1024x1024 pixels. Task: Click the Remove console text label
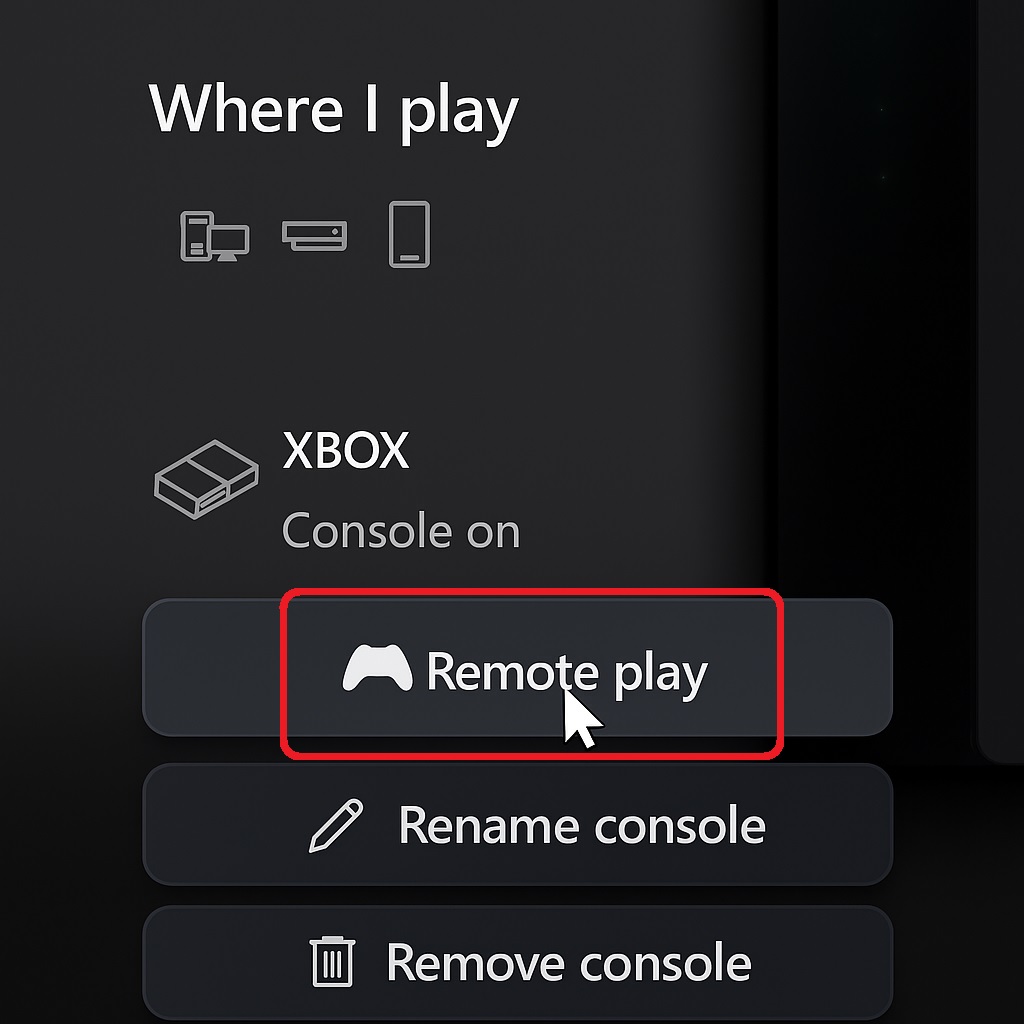(569, 963)
